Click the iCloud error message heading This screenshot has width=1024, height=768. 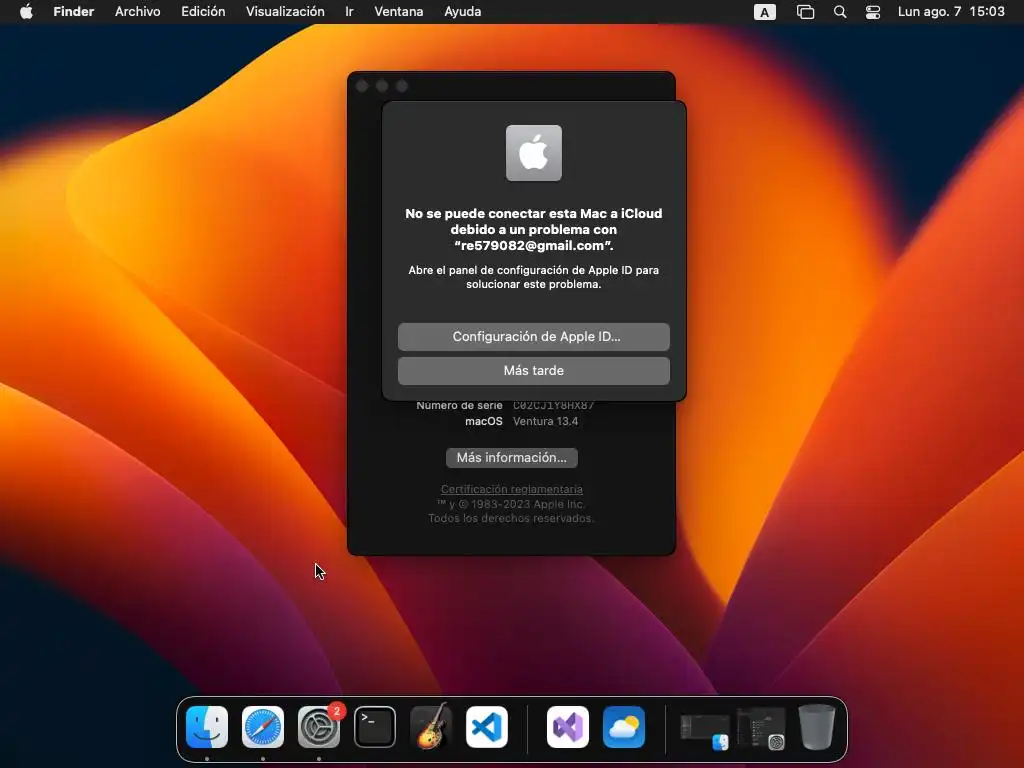click(x=534, y=229)
